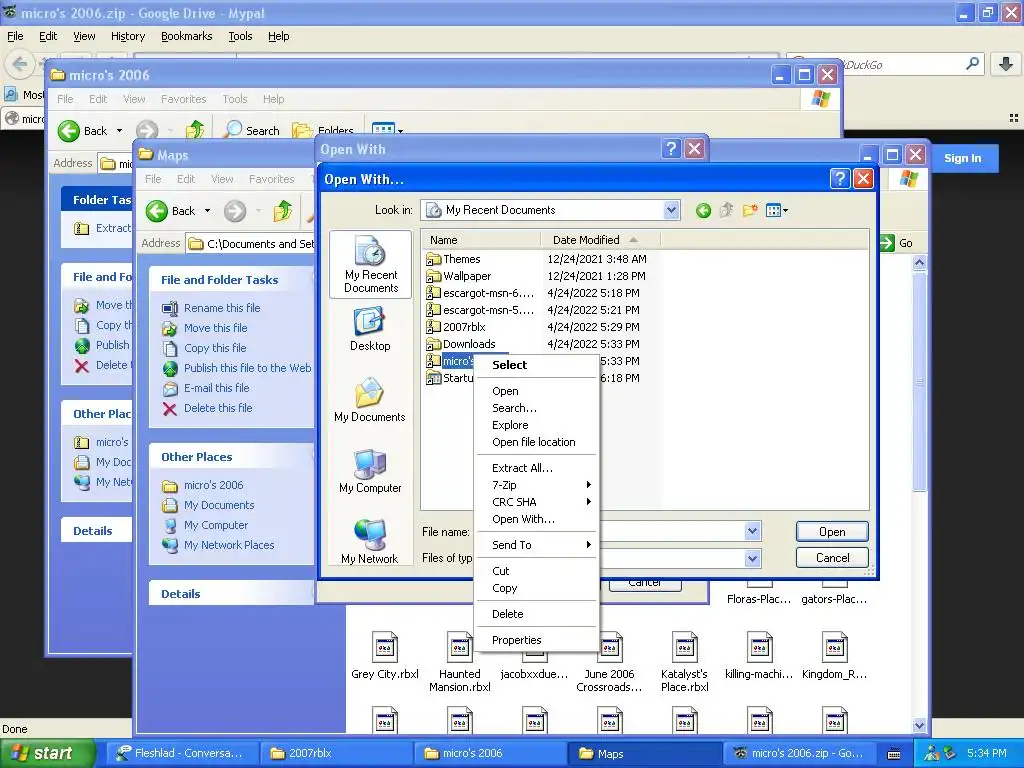Open Haunted Mansion.rbxl file icon

(460, 647)
